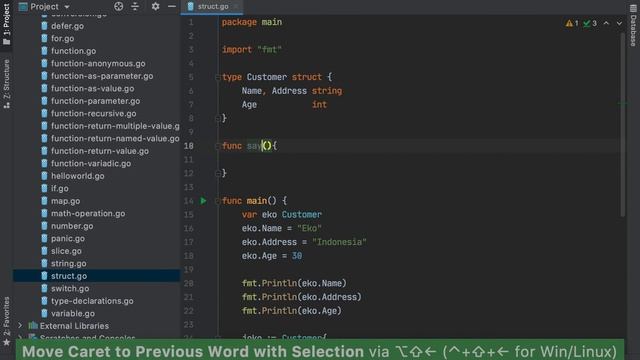Fold the main function block
Viewport: 640px width, 360px height.
coord(218,200)
